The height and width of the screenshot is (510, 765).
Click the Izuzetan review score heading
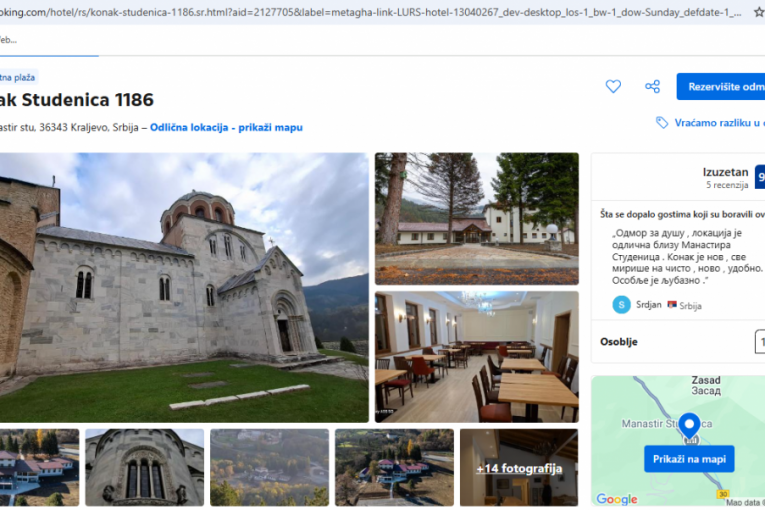tap(725, 172)
